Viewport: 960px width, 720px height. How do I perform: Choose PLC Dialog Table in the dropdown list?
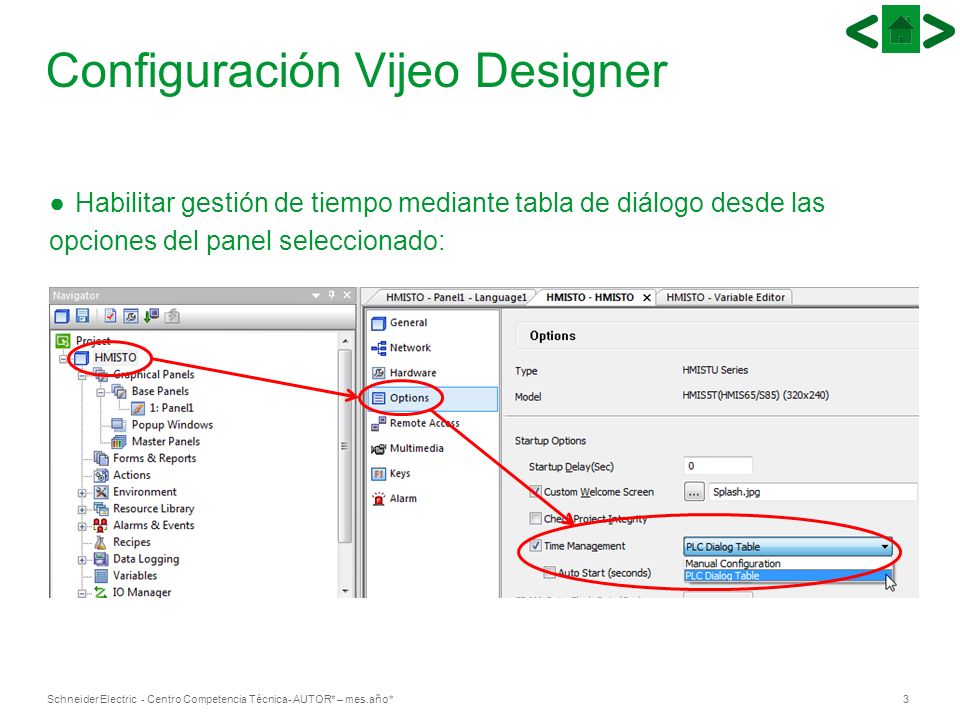787,576
